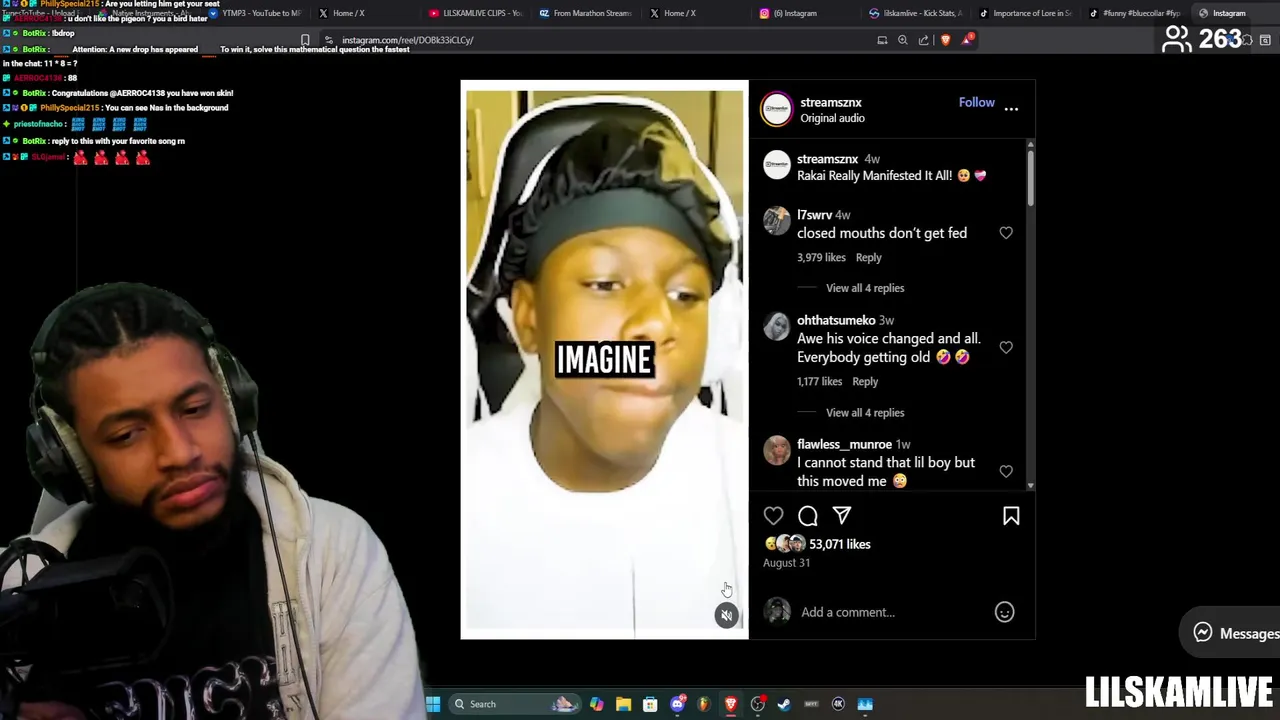Like ohthatsumeko's comment with its heart
1280x720 pixels.
pyautogui.click(x=1006, y=347)
